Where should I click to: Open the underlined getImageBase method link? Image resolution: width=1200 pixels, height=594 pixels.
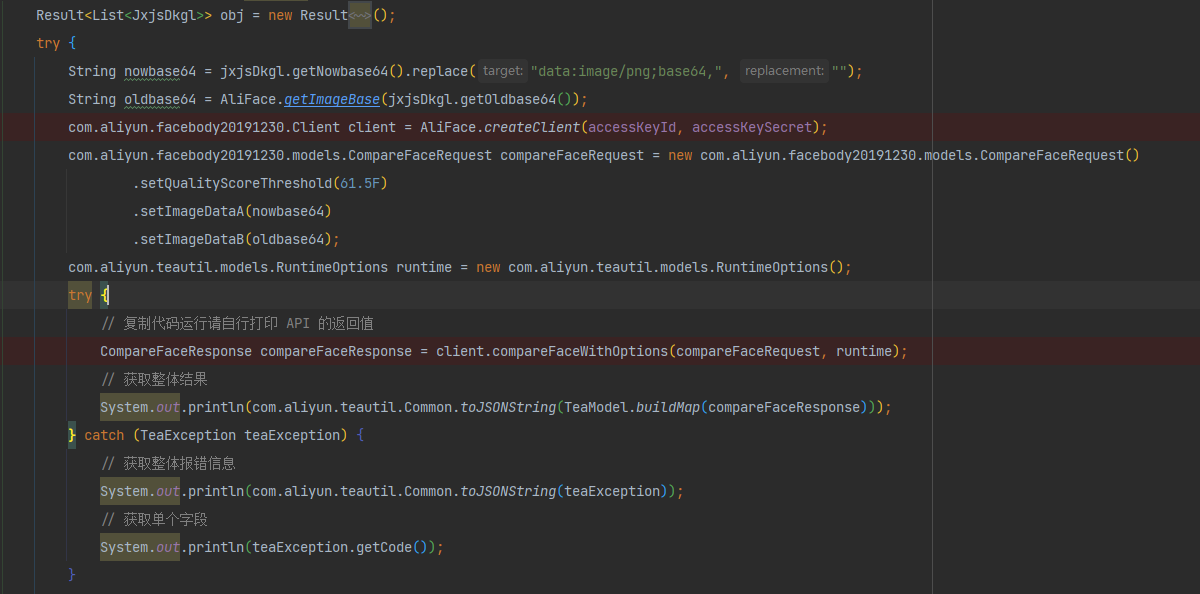click(332, 99)
